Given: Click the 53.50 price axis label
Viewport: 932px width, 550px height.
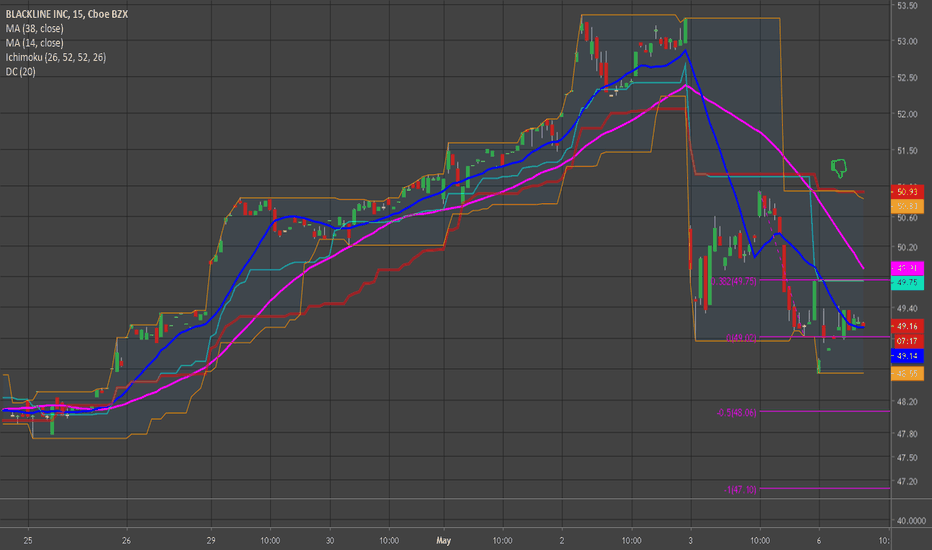Looking at the screenshot, I should [x=907, y=5].
